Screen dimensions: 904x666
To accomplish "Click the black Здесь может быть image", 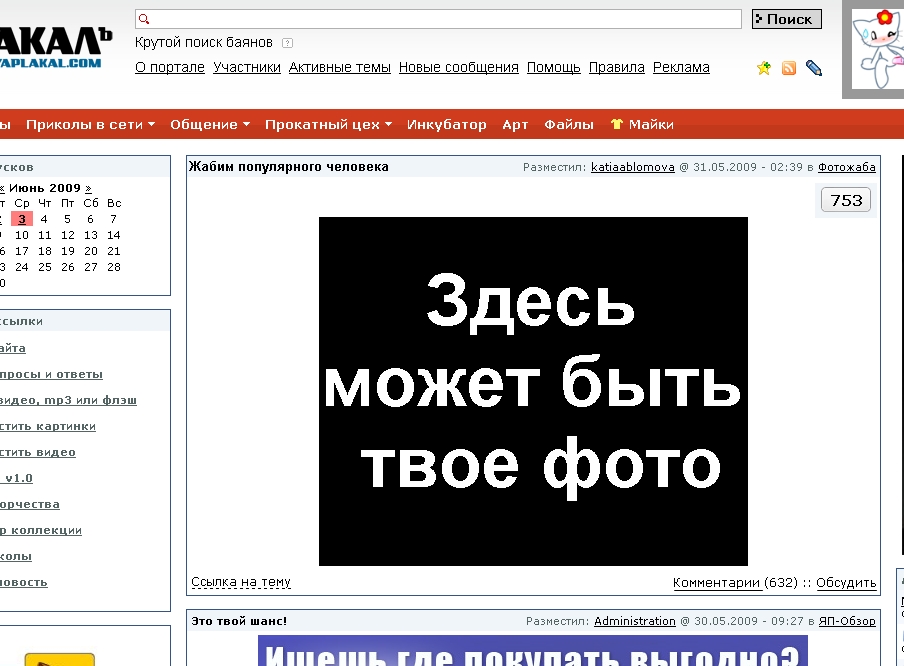I will coord(533,392).
